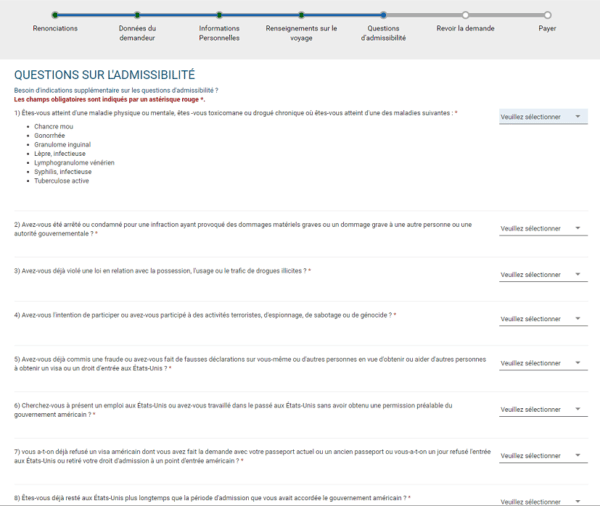Click the Payer label text

pos(547,29)
